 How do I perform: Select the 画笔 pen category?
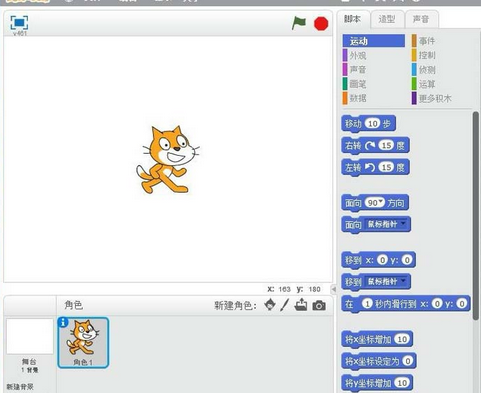(355, 84)
